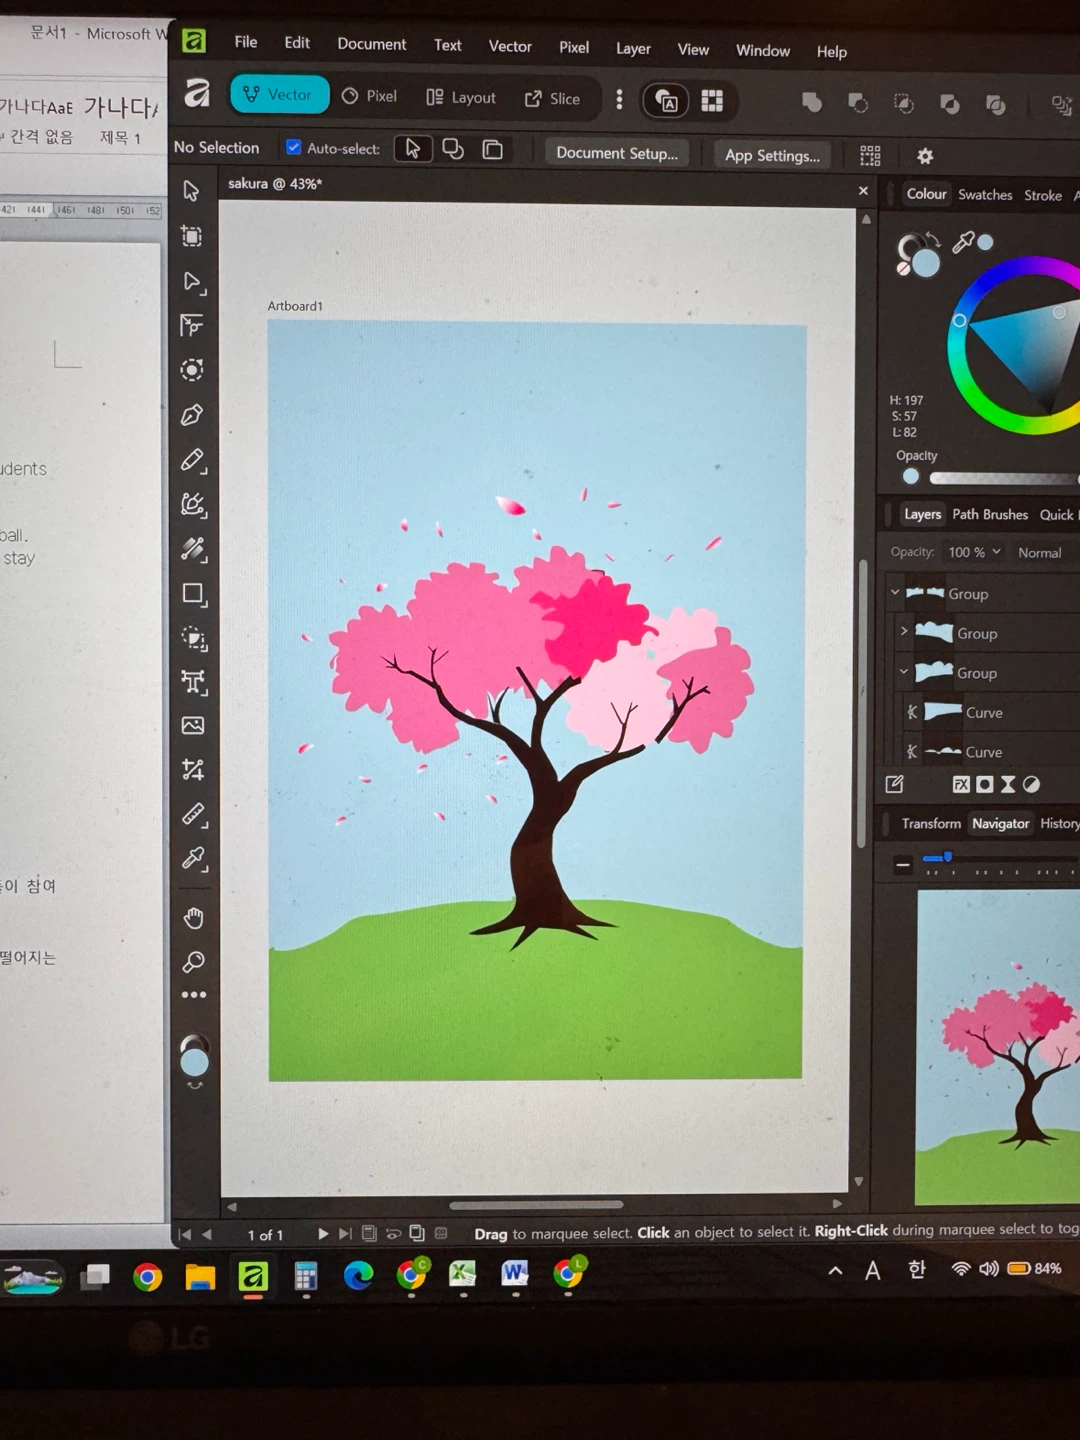Switch to Slice studio
1080x1440 pixels.
(x=552, y=98)
